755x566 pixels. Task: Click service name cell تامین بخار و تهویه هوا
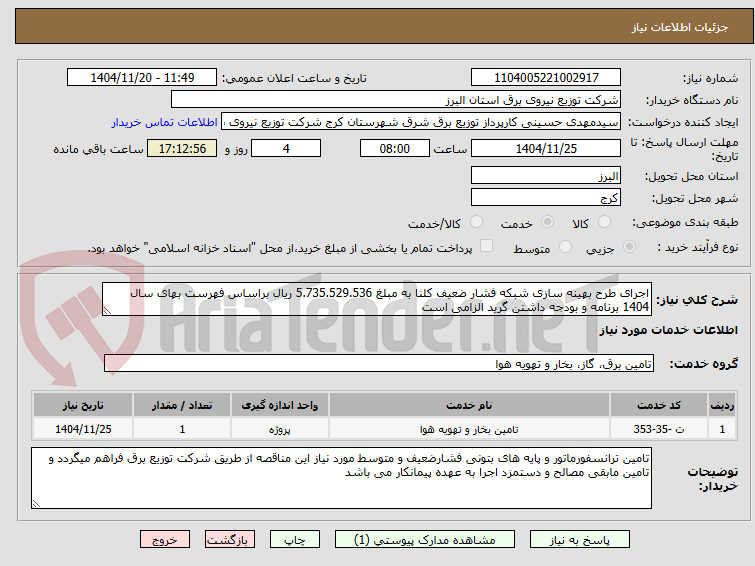tap(469, 429)
